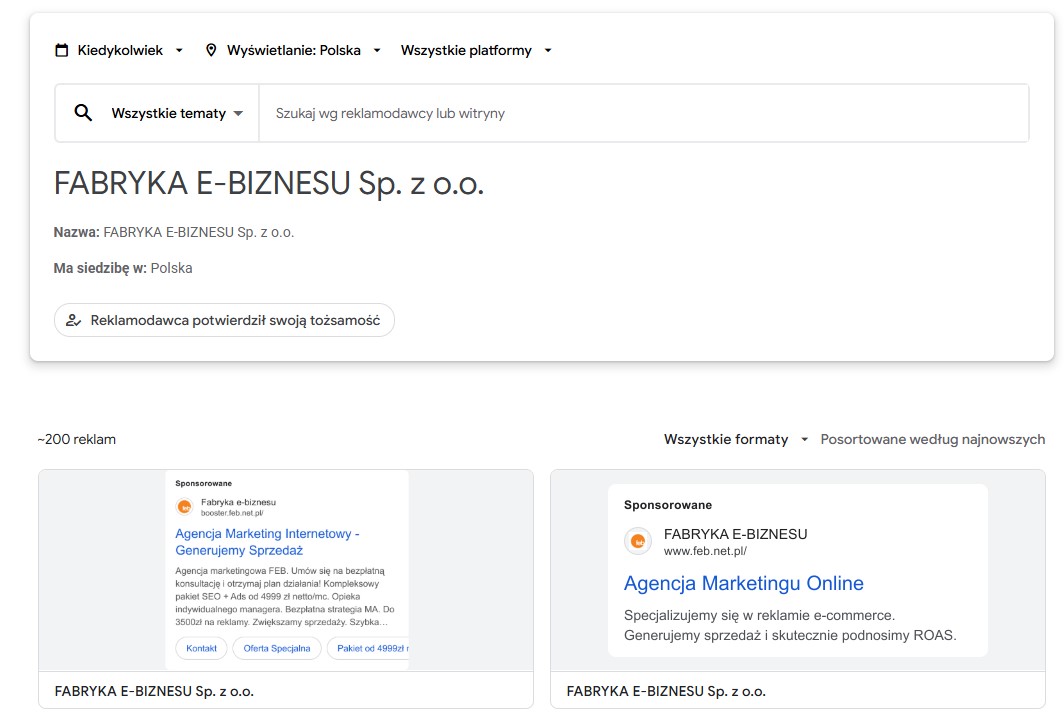Click the FABRYKA E-BIZNESU Sp. z o.o. page heading
Viewport: 1064px width, 717px height.
269,183
